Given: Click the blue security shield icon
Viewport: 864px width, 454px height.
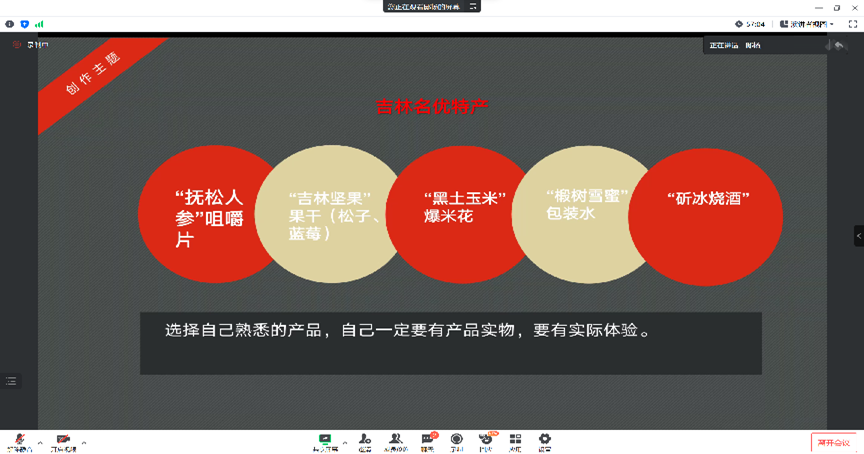Looking at the screenshot, I should (24, 24).
